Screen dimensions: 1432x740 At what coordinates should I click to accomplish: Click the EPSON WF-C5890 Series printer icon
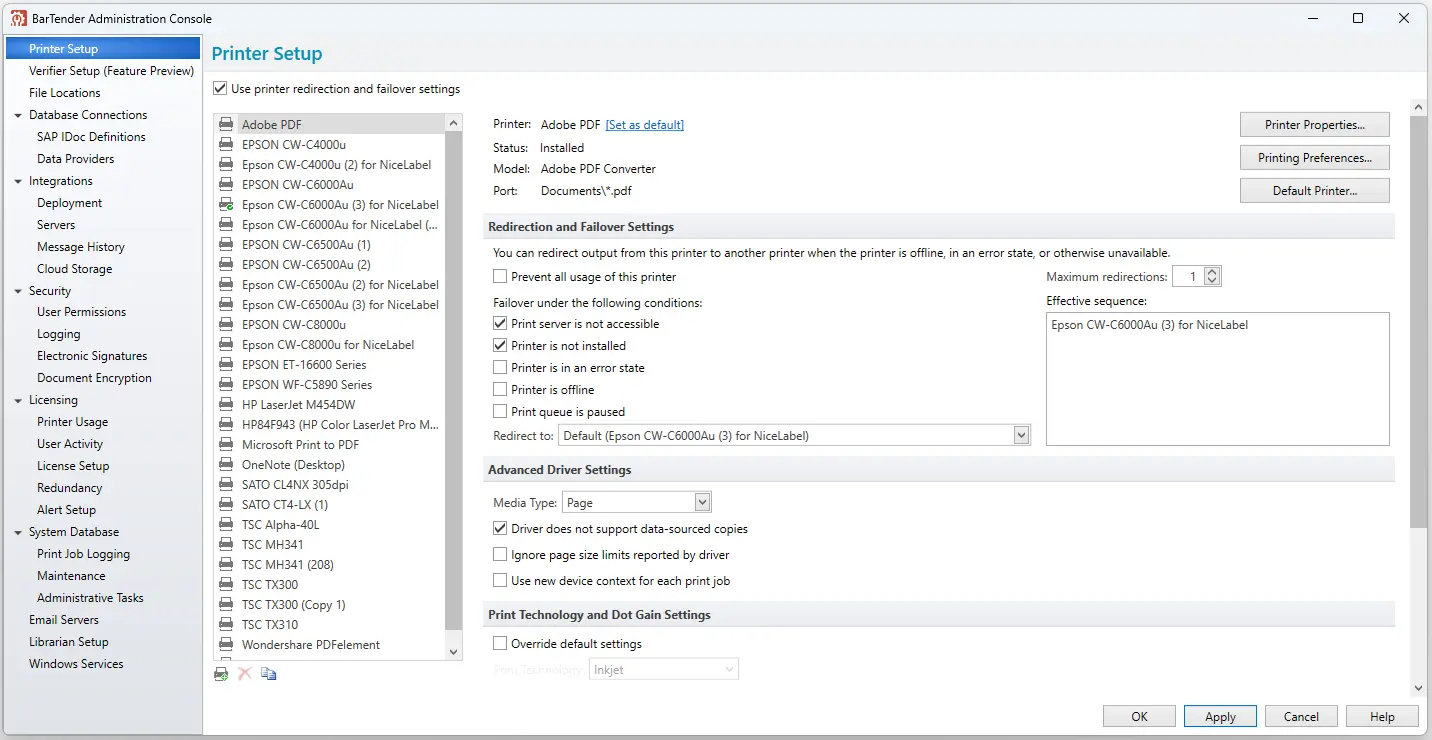coord(226,385)
